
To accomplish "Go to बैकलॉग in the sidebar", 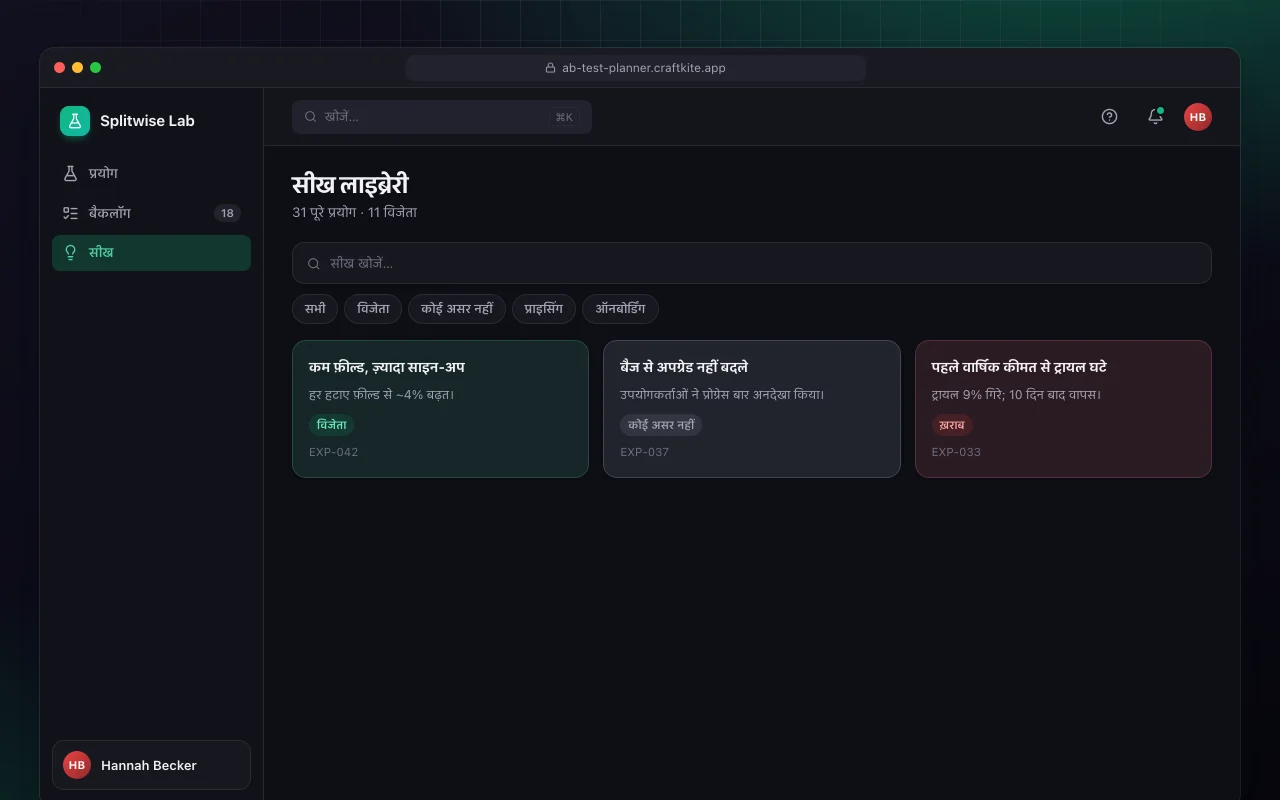I will 151,213.
